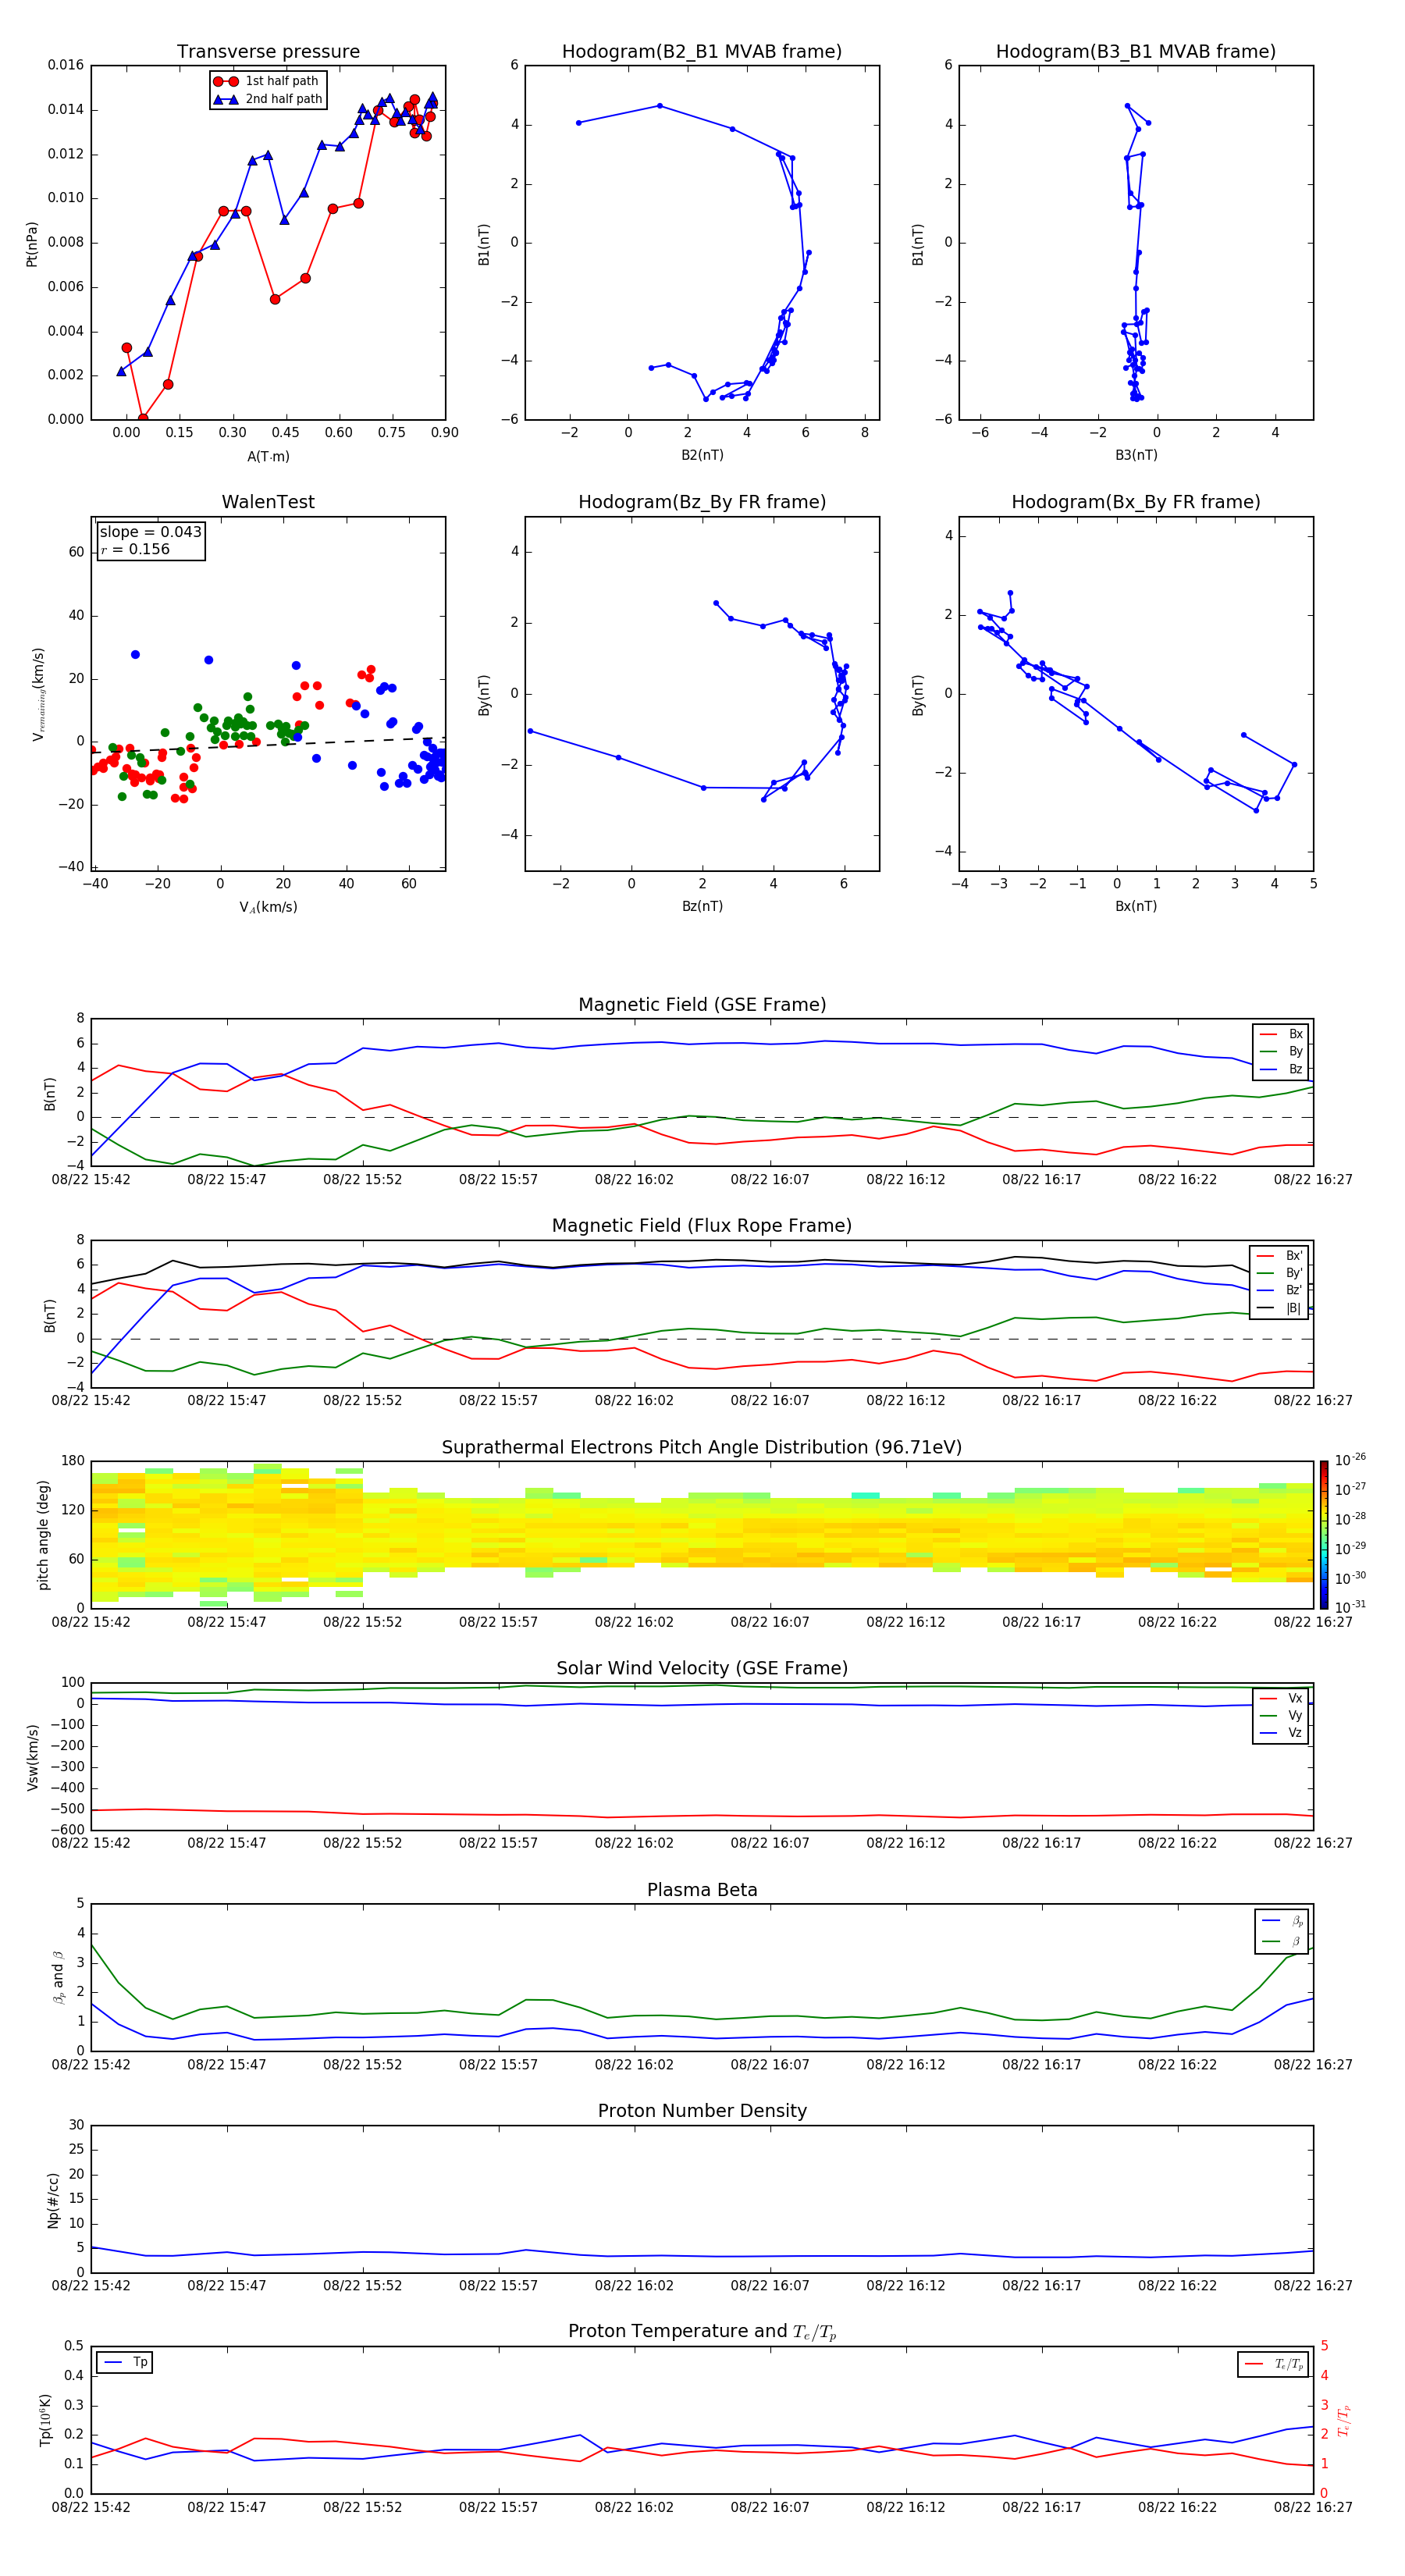Click the 'A(T·m)' x-axis label
The width and height of the screenshot is (1405, 2576).
[x=268, y=456]
